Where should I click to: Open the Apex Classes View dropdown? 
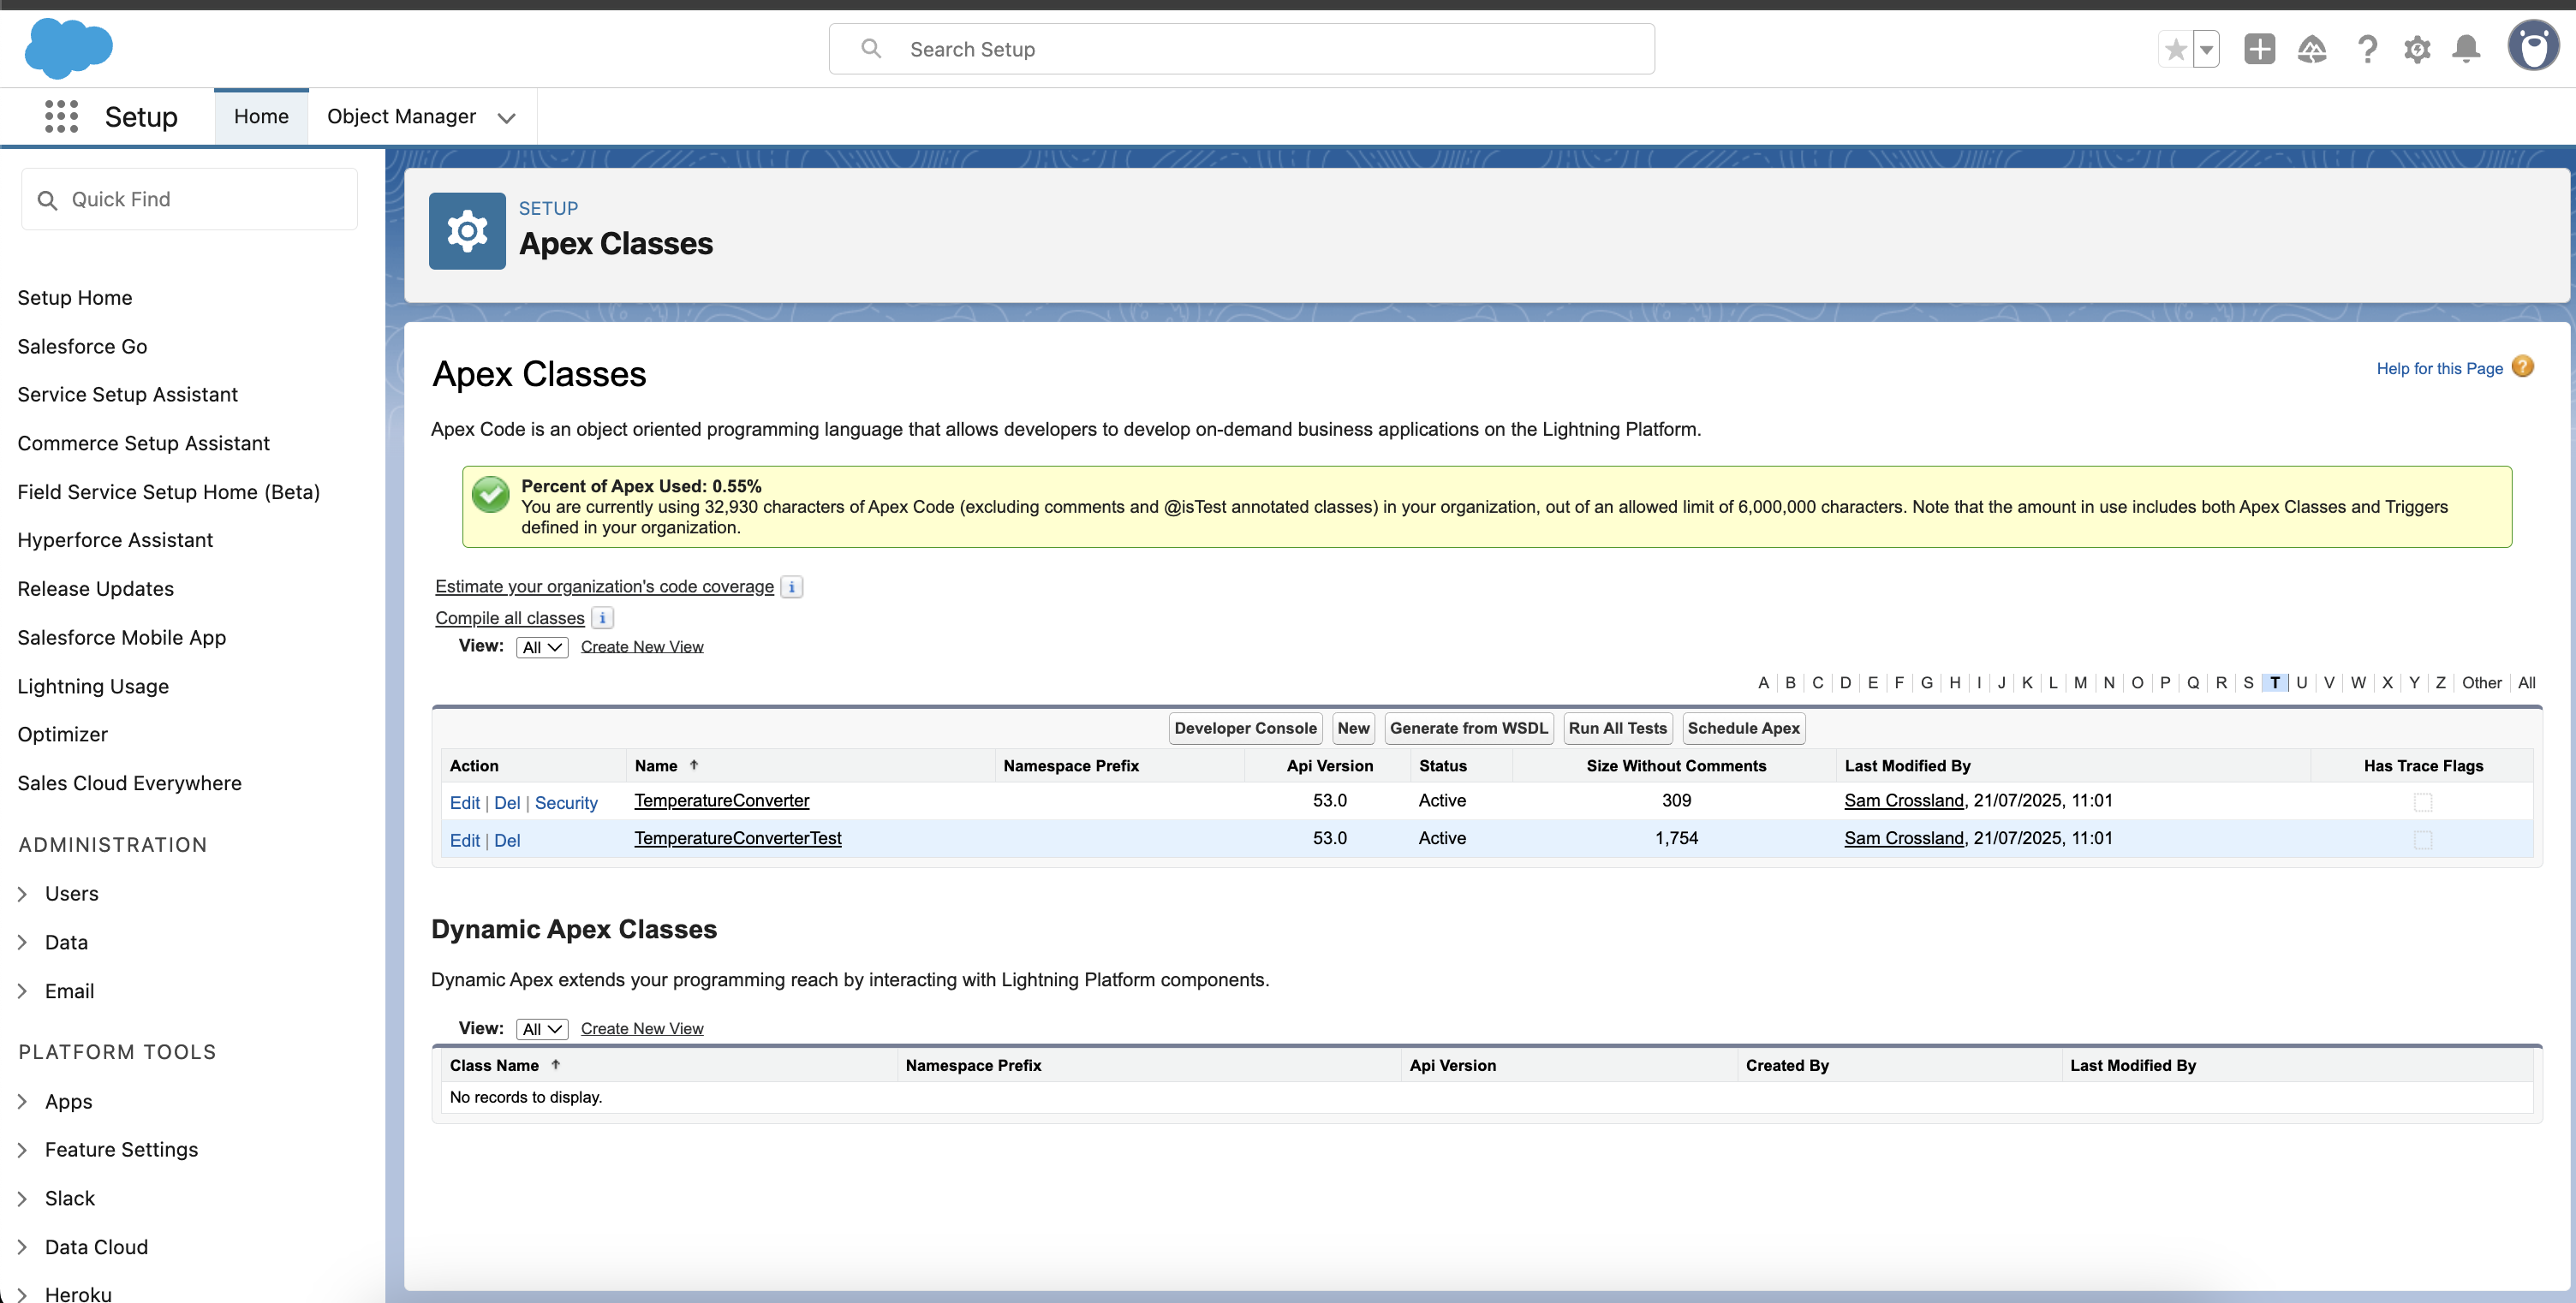(x=542, y=647)
